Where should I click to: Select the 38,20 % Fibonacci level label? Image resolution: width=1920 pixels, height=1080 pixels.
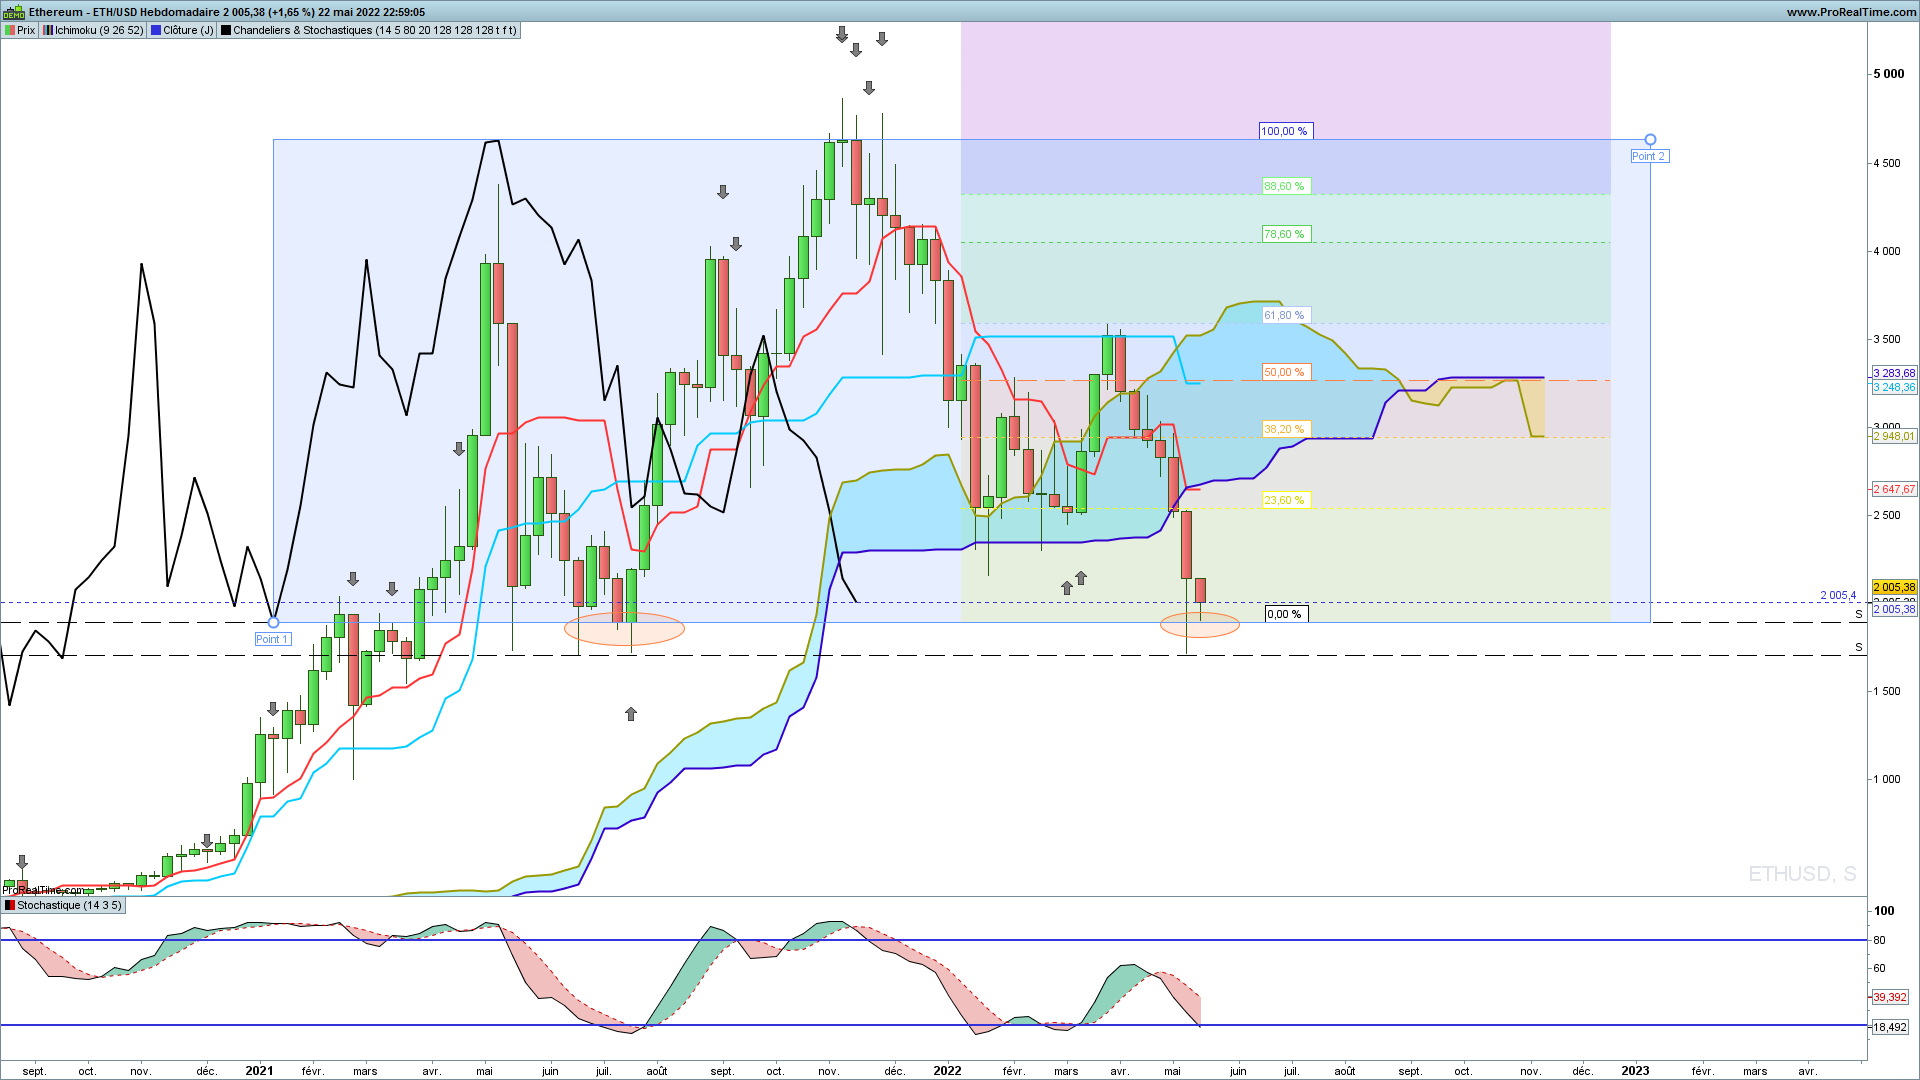pyautogui.click(x=1285, y=429)
